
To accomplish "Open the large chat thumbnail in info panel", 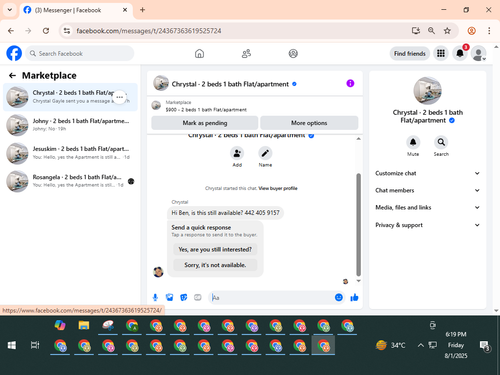I will 427,91.
